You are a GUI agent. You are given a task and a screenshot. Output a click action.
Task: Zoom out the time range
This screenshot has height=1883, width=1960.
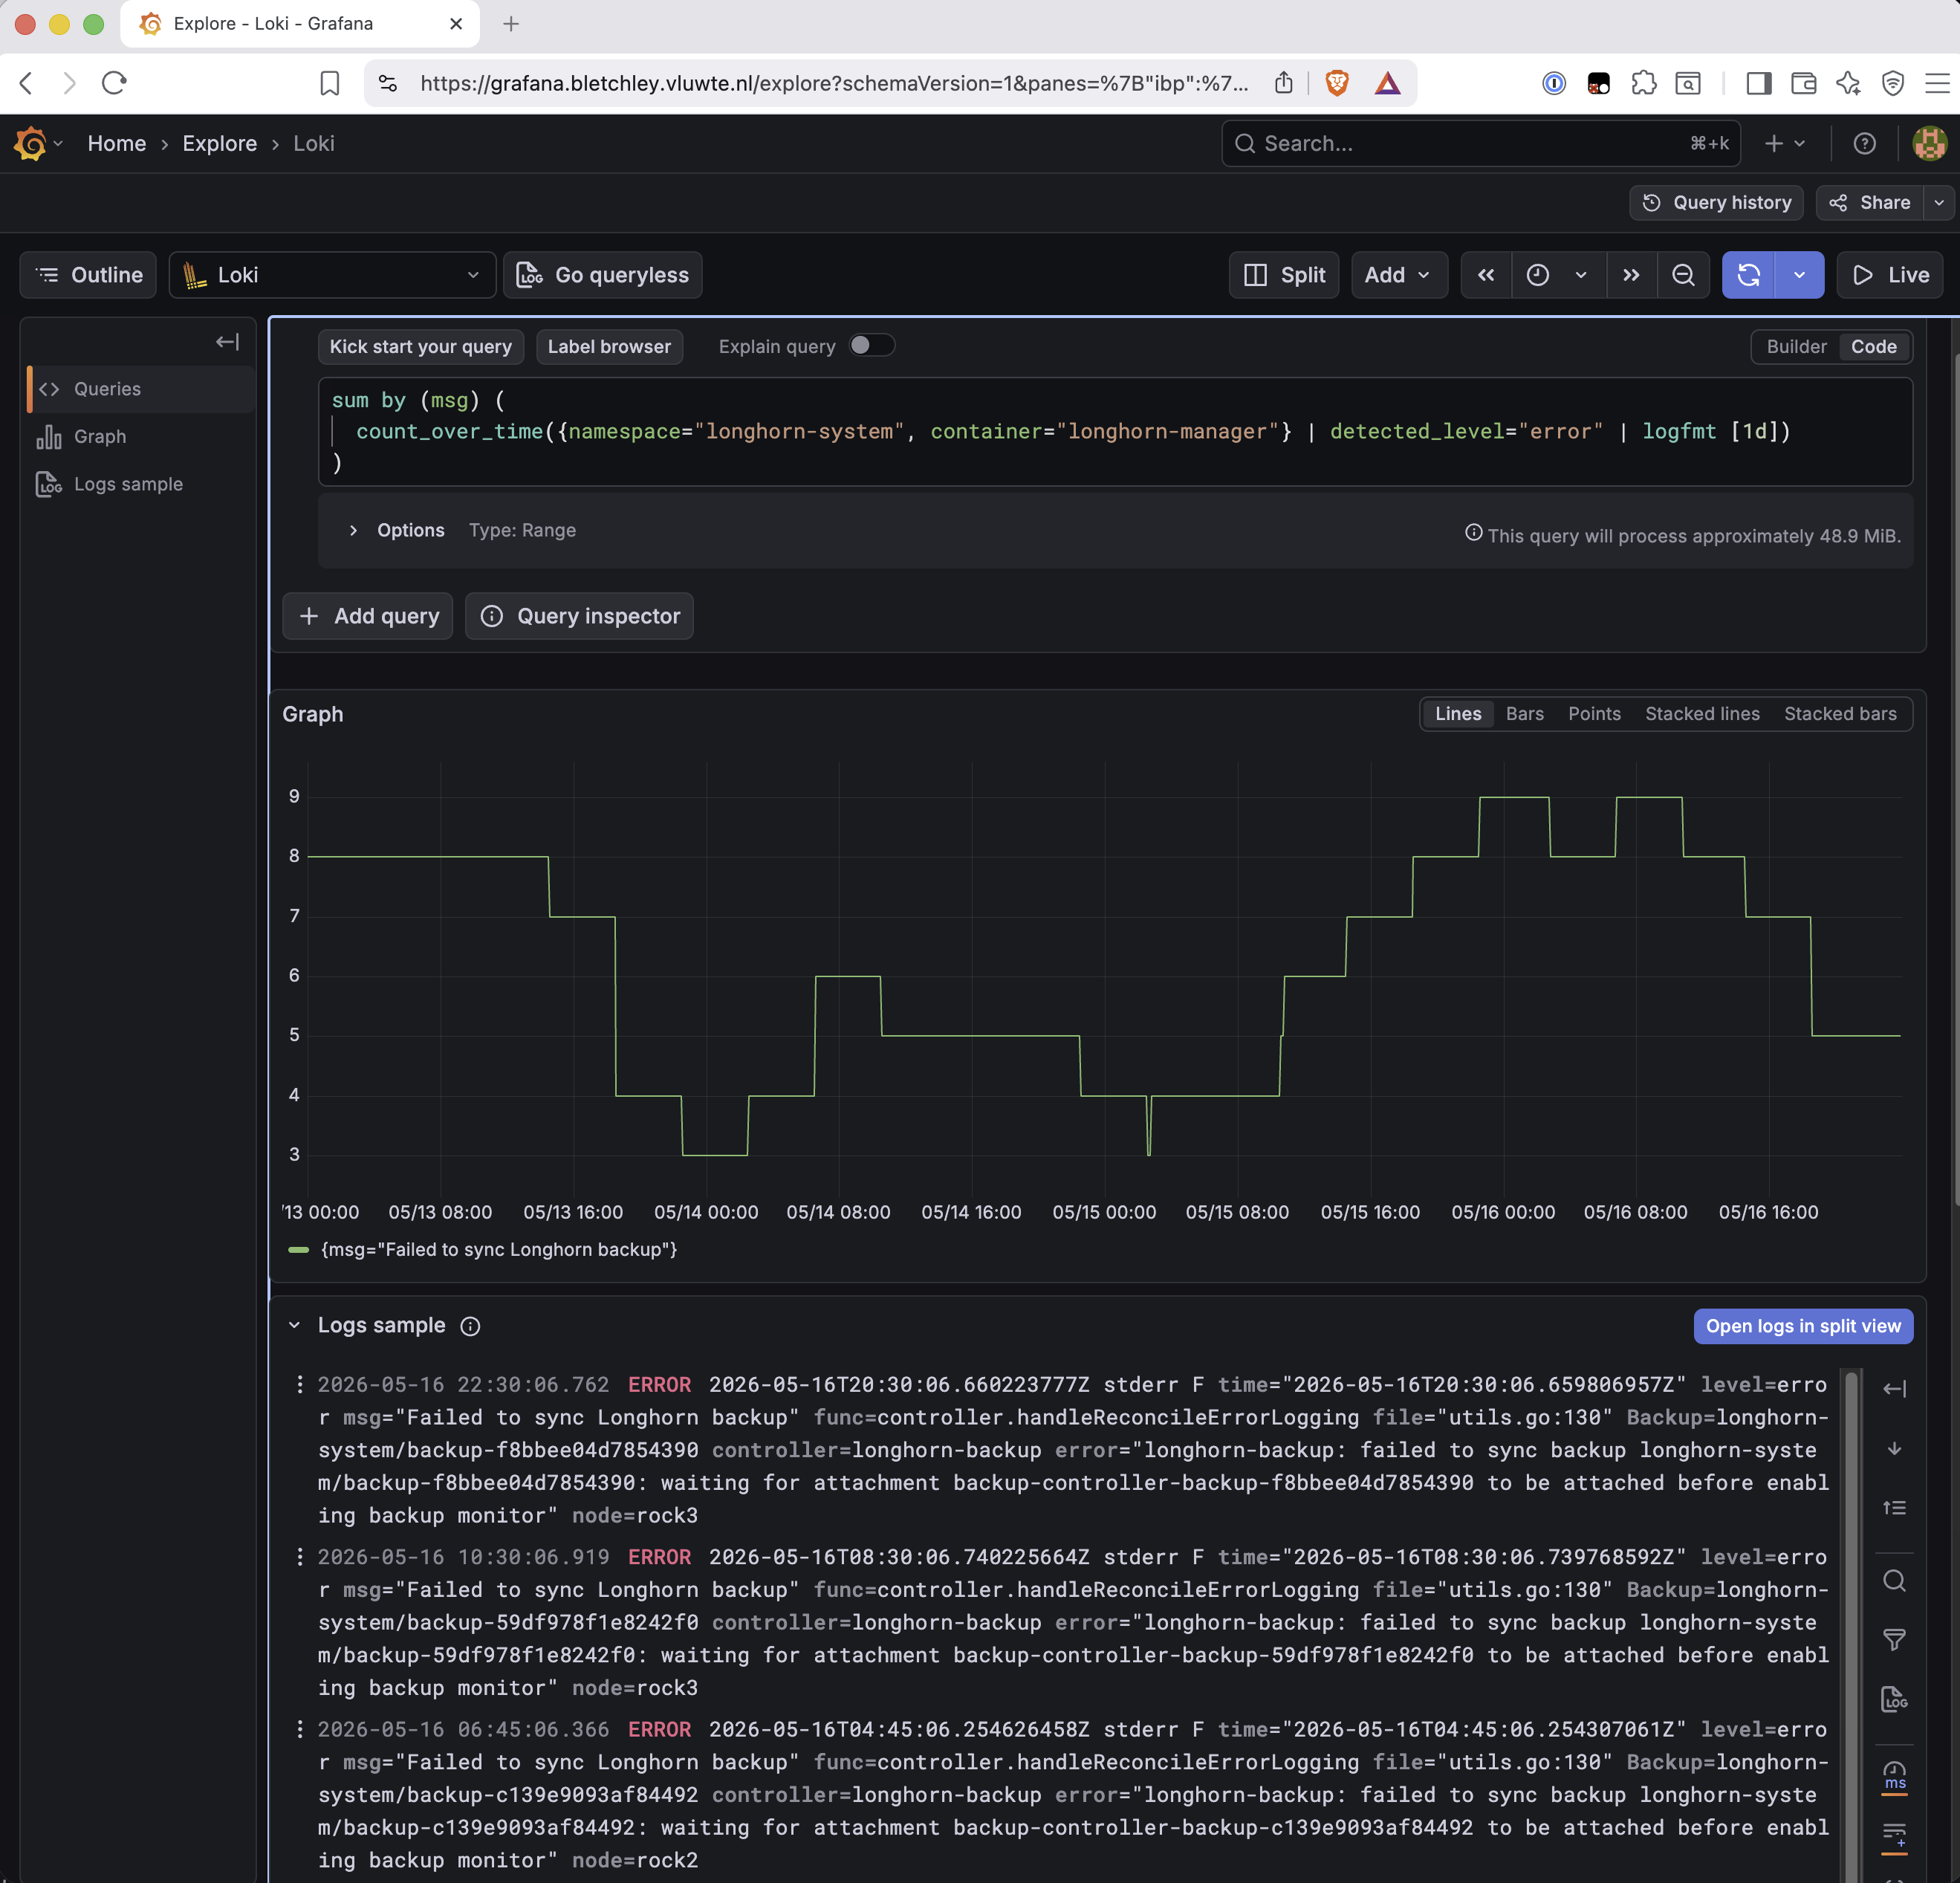point(1683,275)
